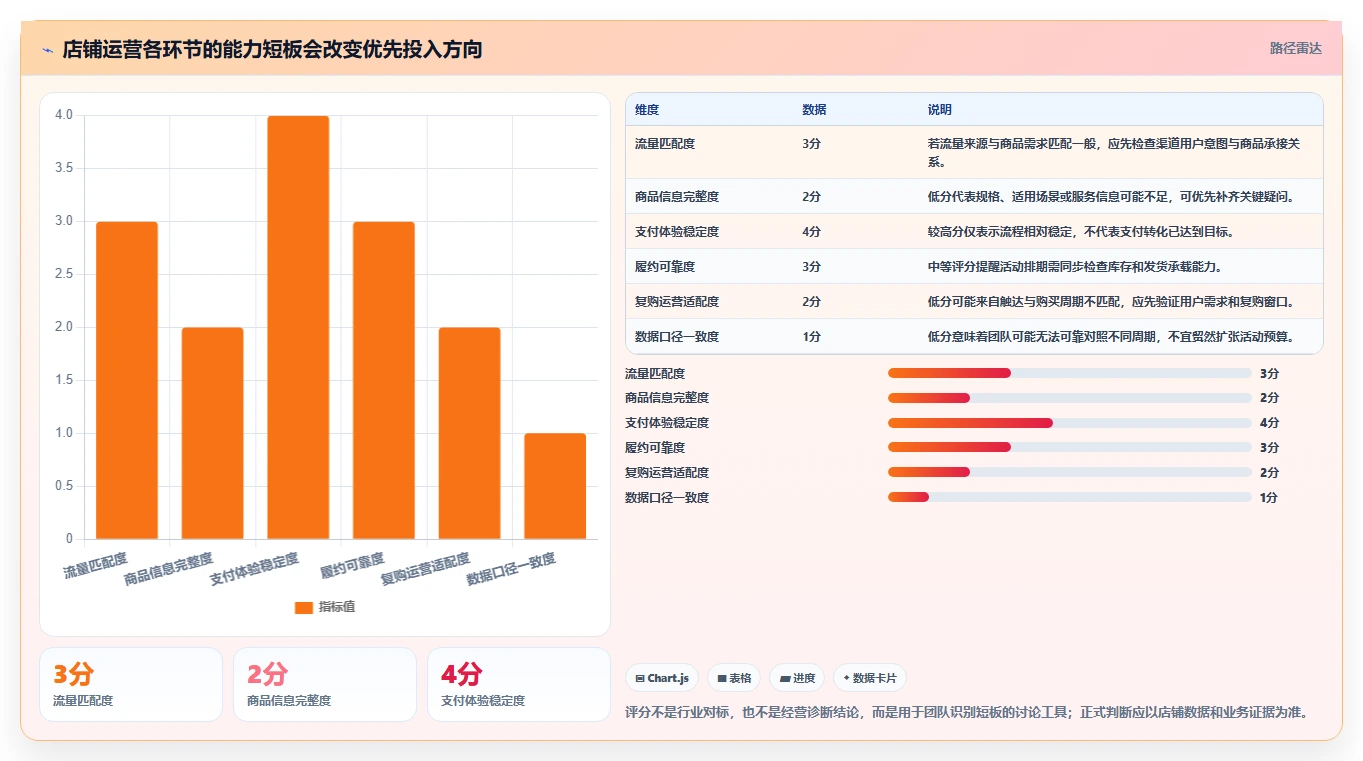Click the 数据 column header
The width and height of the screenshot is (1363, 761).
click(x=814, y=110)
